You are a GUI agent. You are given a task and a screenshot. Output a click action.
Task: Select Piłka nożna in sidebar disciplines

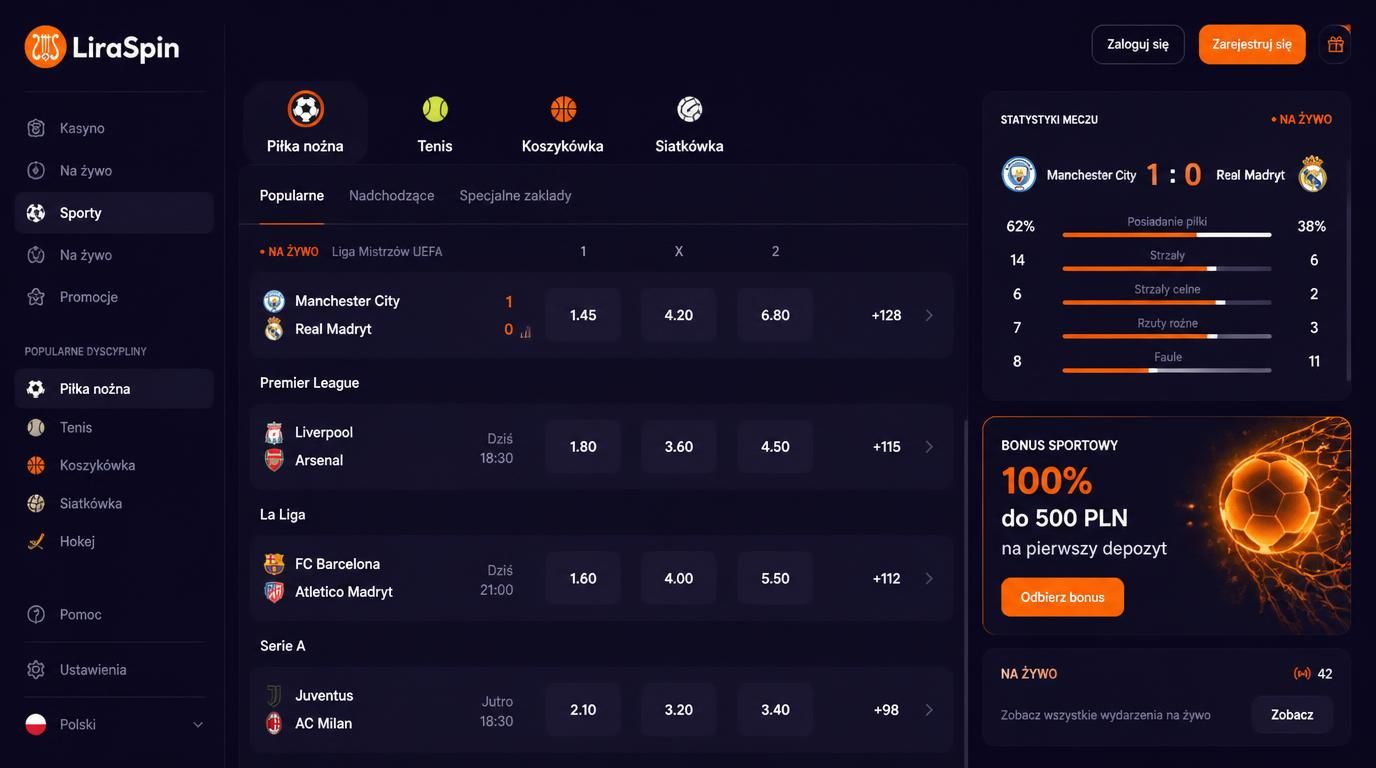coord(114,389)
